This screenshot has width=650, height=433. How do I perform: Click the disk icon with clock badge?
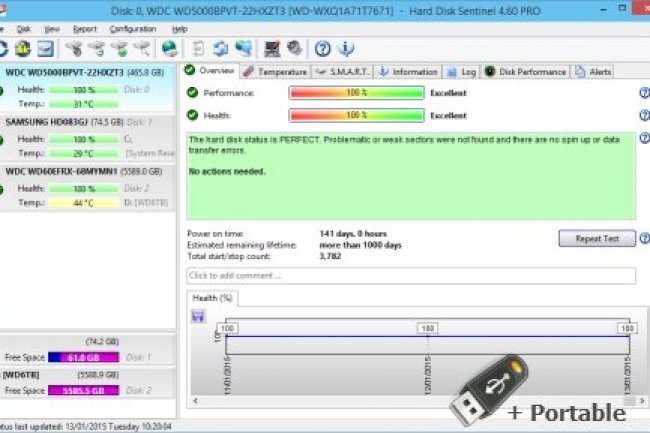click(97, 49)
